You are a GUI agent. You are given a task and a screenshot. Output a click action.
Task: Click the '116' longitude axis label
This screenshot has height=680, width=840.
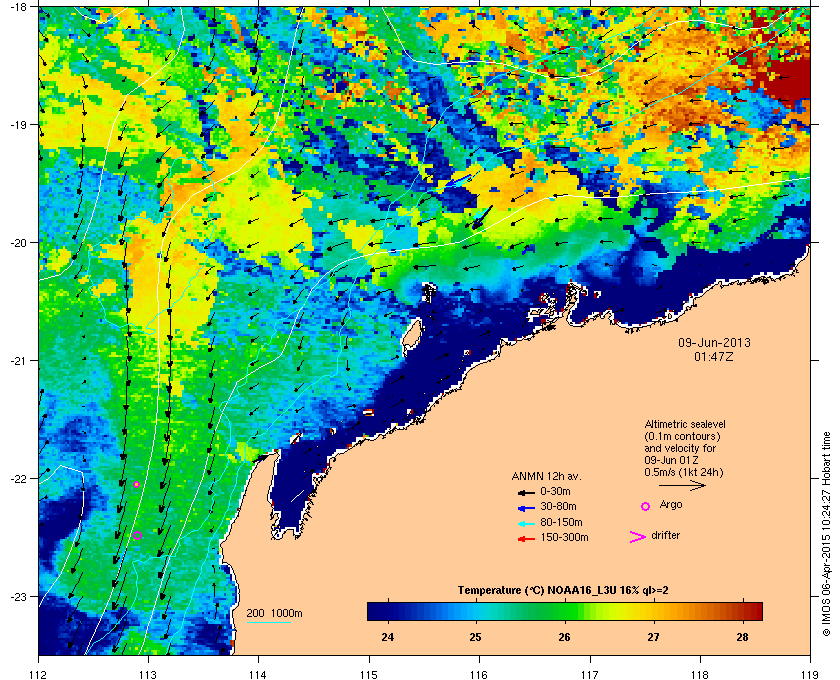479,675
